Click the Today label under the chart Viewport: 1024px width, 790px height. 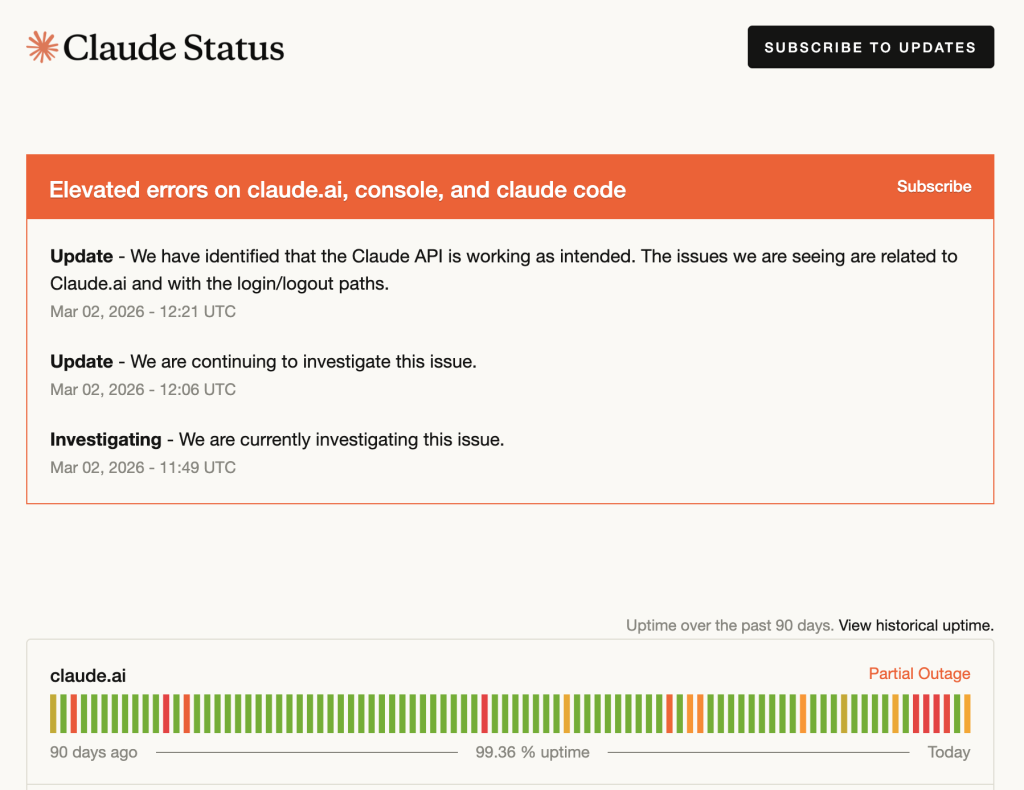coord(948,752)
